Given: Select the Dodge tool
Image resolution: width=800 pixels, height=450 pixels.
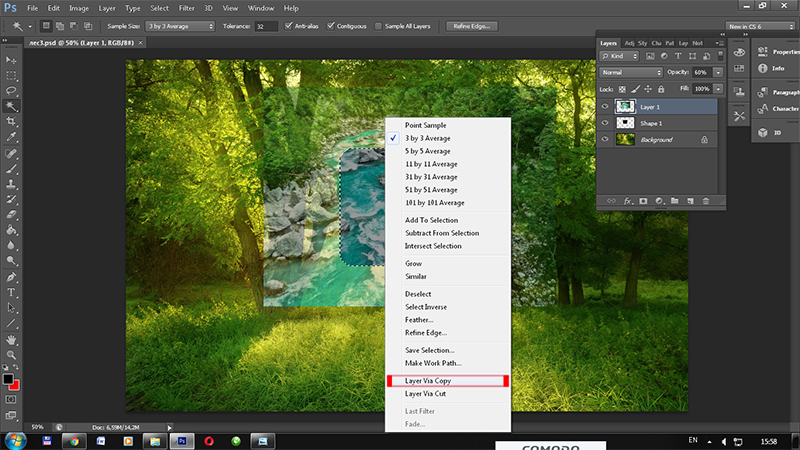Looking at the screenshot, I should [11, 261].
